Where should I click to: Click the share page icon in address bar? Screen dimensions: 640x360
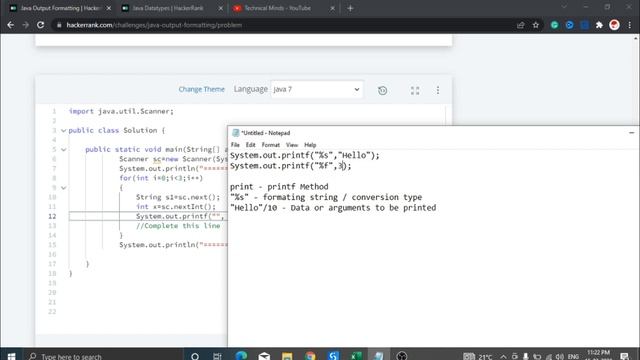520,25
